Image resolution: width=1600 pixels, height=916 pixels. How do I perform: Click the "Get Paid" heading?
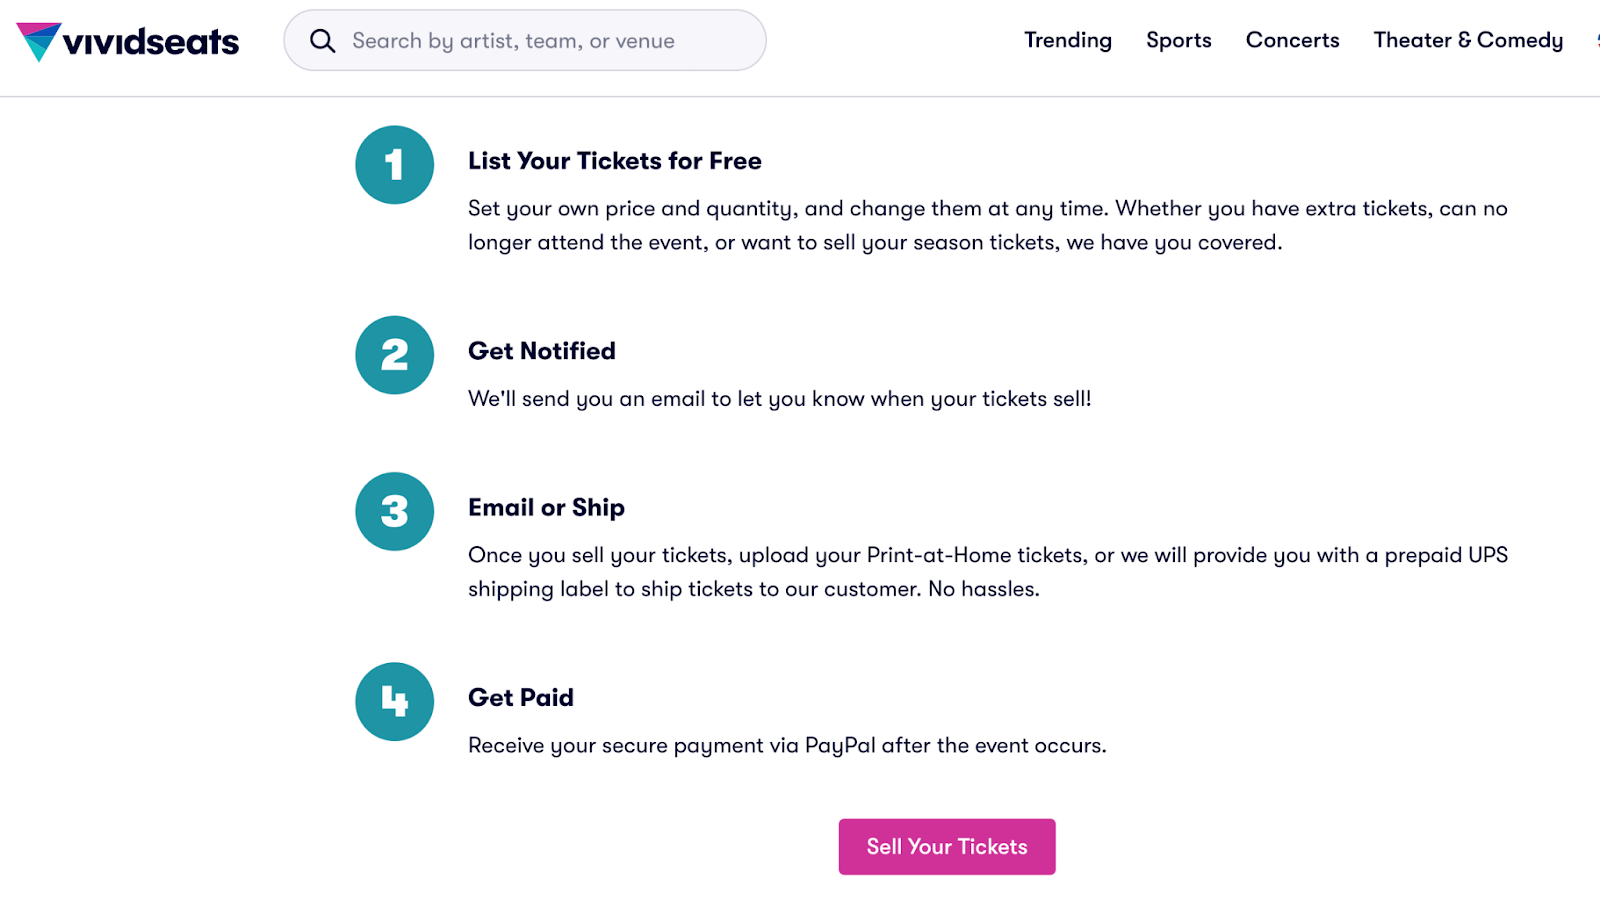tap(520, 698)
